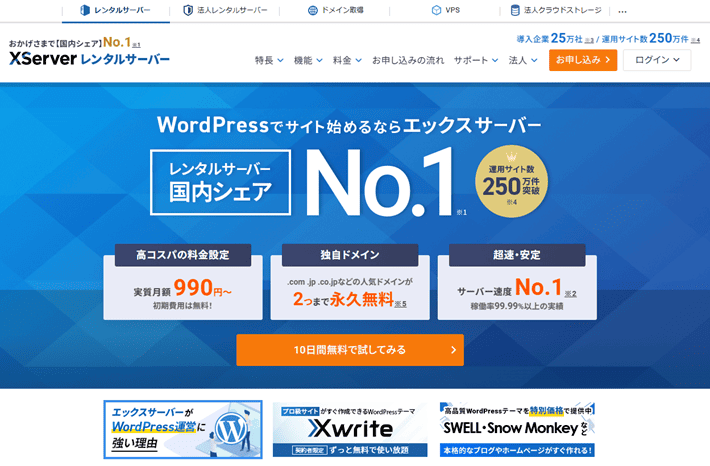Click the arrow on the 10日間無料 button
The height and width of the screenshot is (466, 710).
point(453,350)
